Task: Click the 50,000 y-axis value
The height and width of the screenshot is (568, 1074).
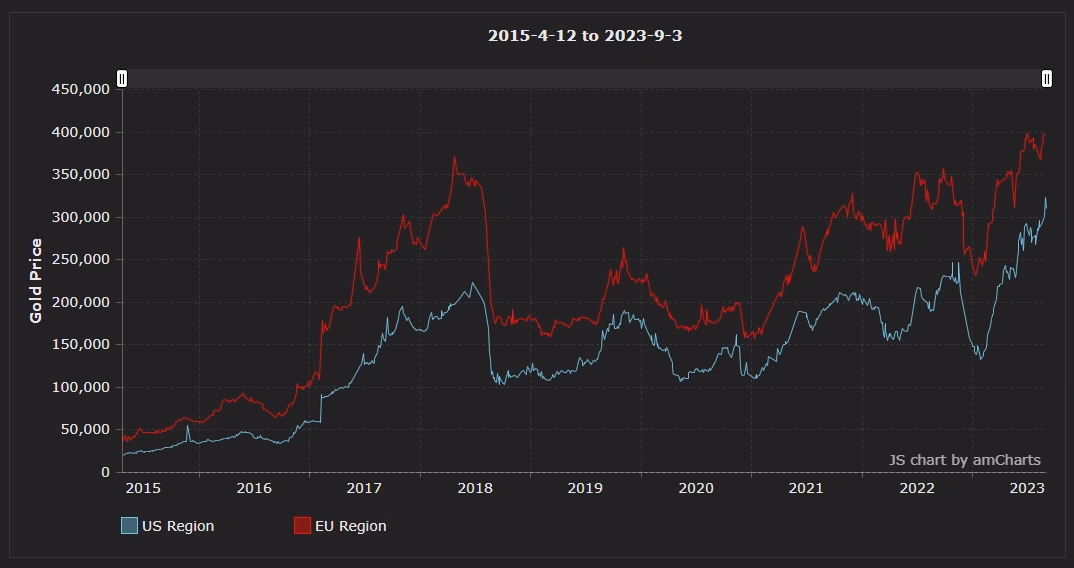Action: [x=86, y=429]
